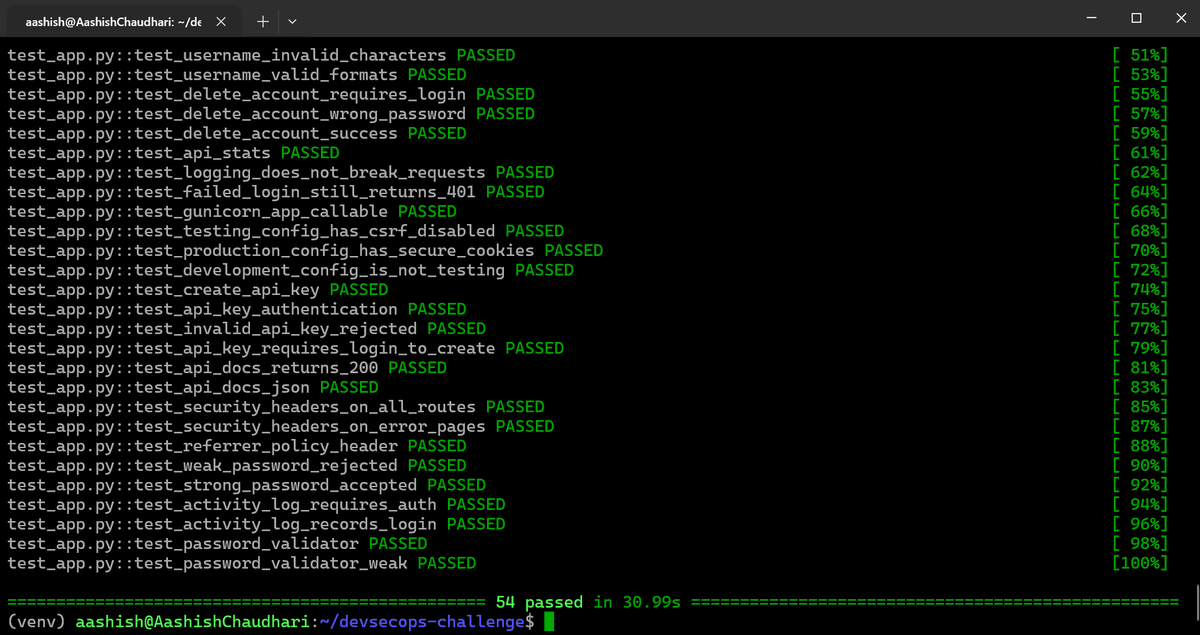Screen dimensions: 1200x635
Task: Click the test_delete_account_requires_login line
Action: tap(271, 94)
